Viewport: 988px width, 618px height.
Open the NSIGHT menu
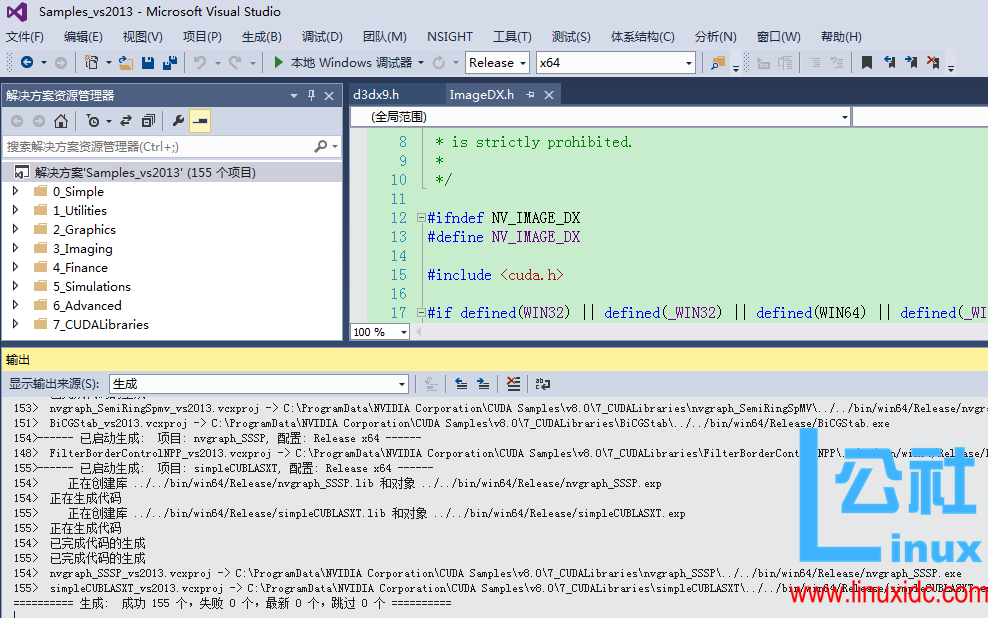click(450, 37)
